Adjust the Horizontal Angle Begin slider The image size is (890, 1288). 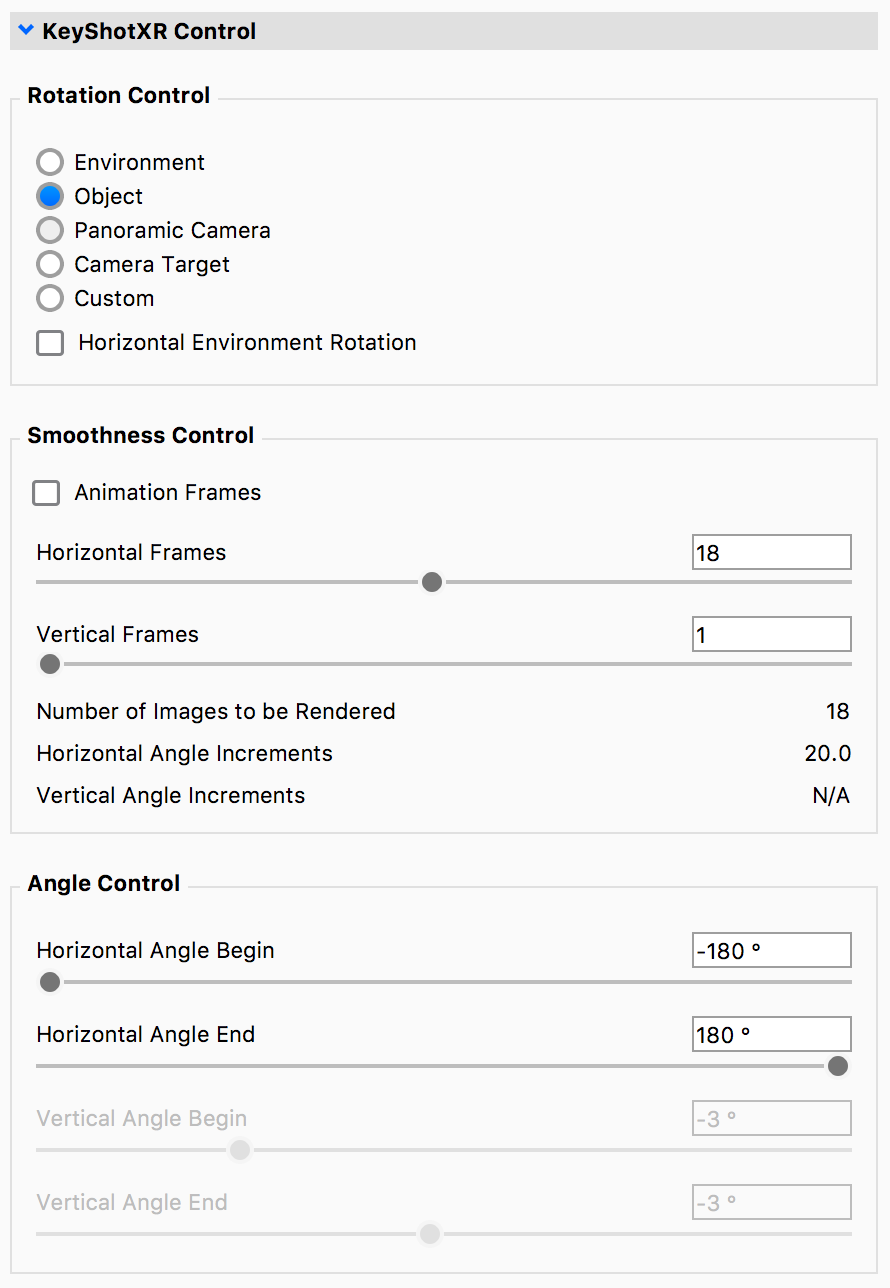point(49,982)
